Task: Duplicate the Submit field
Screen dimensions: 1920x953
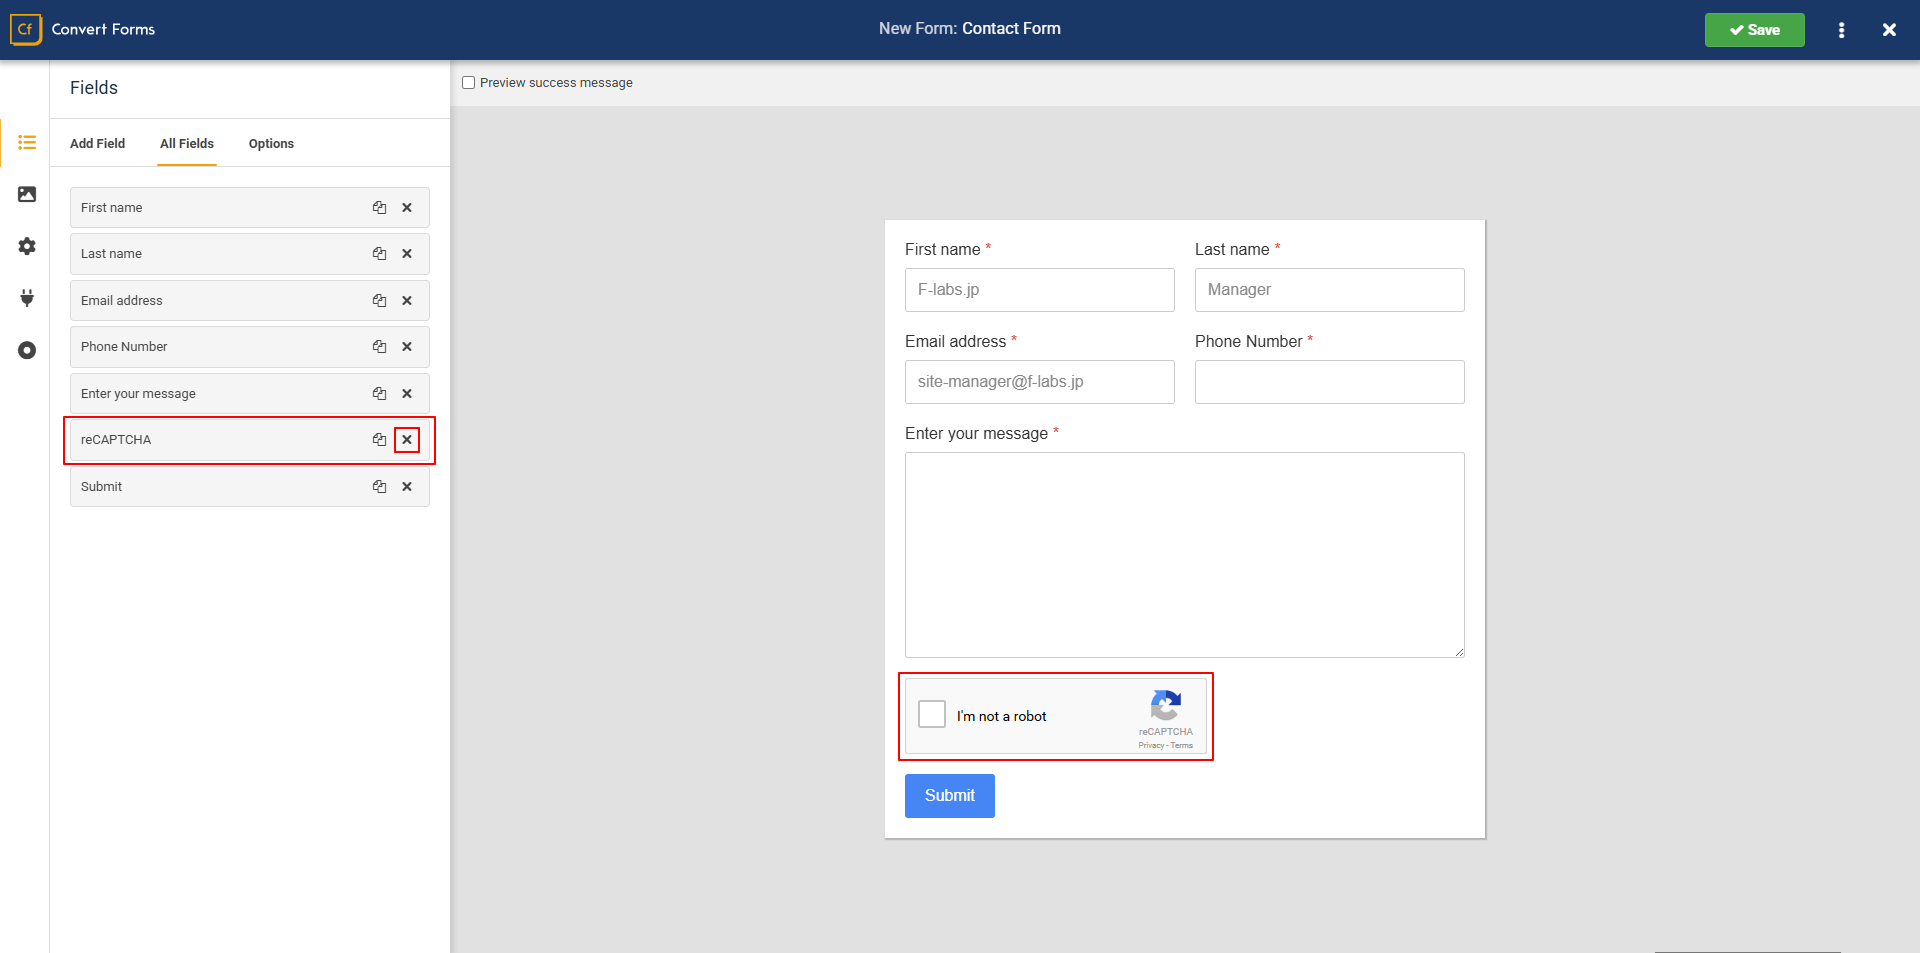Action: (379, 487)
